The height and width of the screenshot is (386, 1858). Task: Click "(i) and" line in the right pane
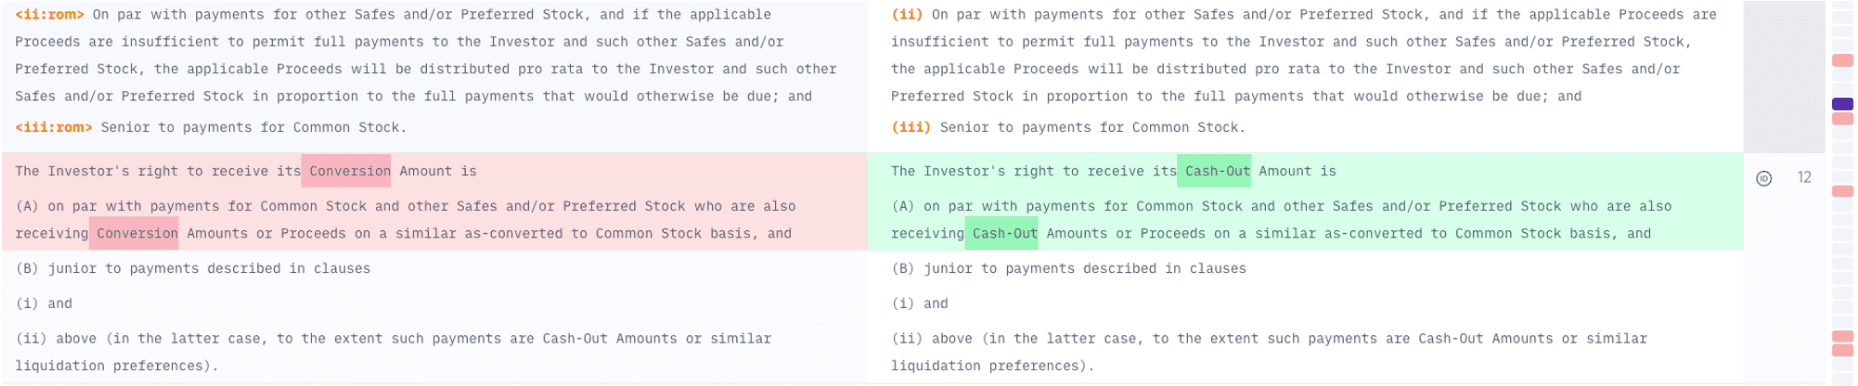tap(920, 303)
